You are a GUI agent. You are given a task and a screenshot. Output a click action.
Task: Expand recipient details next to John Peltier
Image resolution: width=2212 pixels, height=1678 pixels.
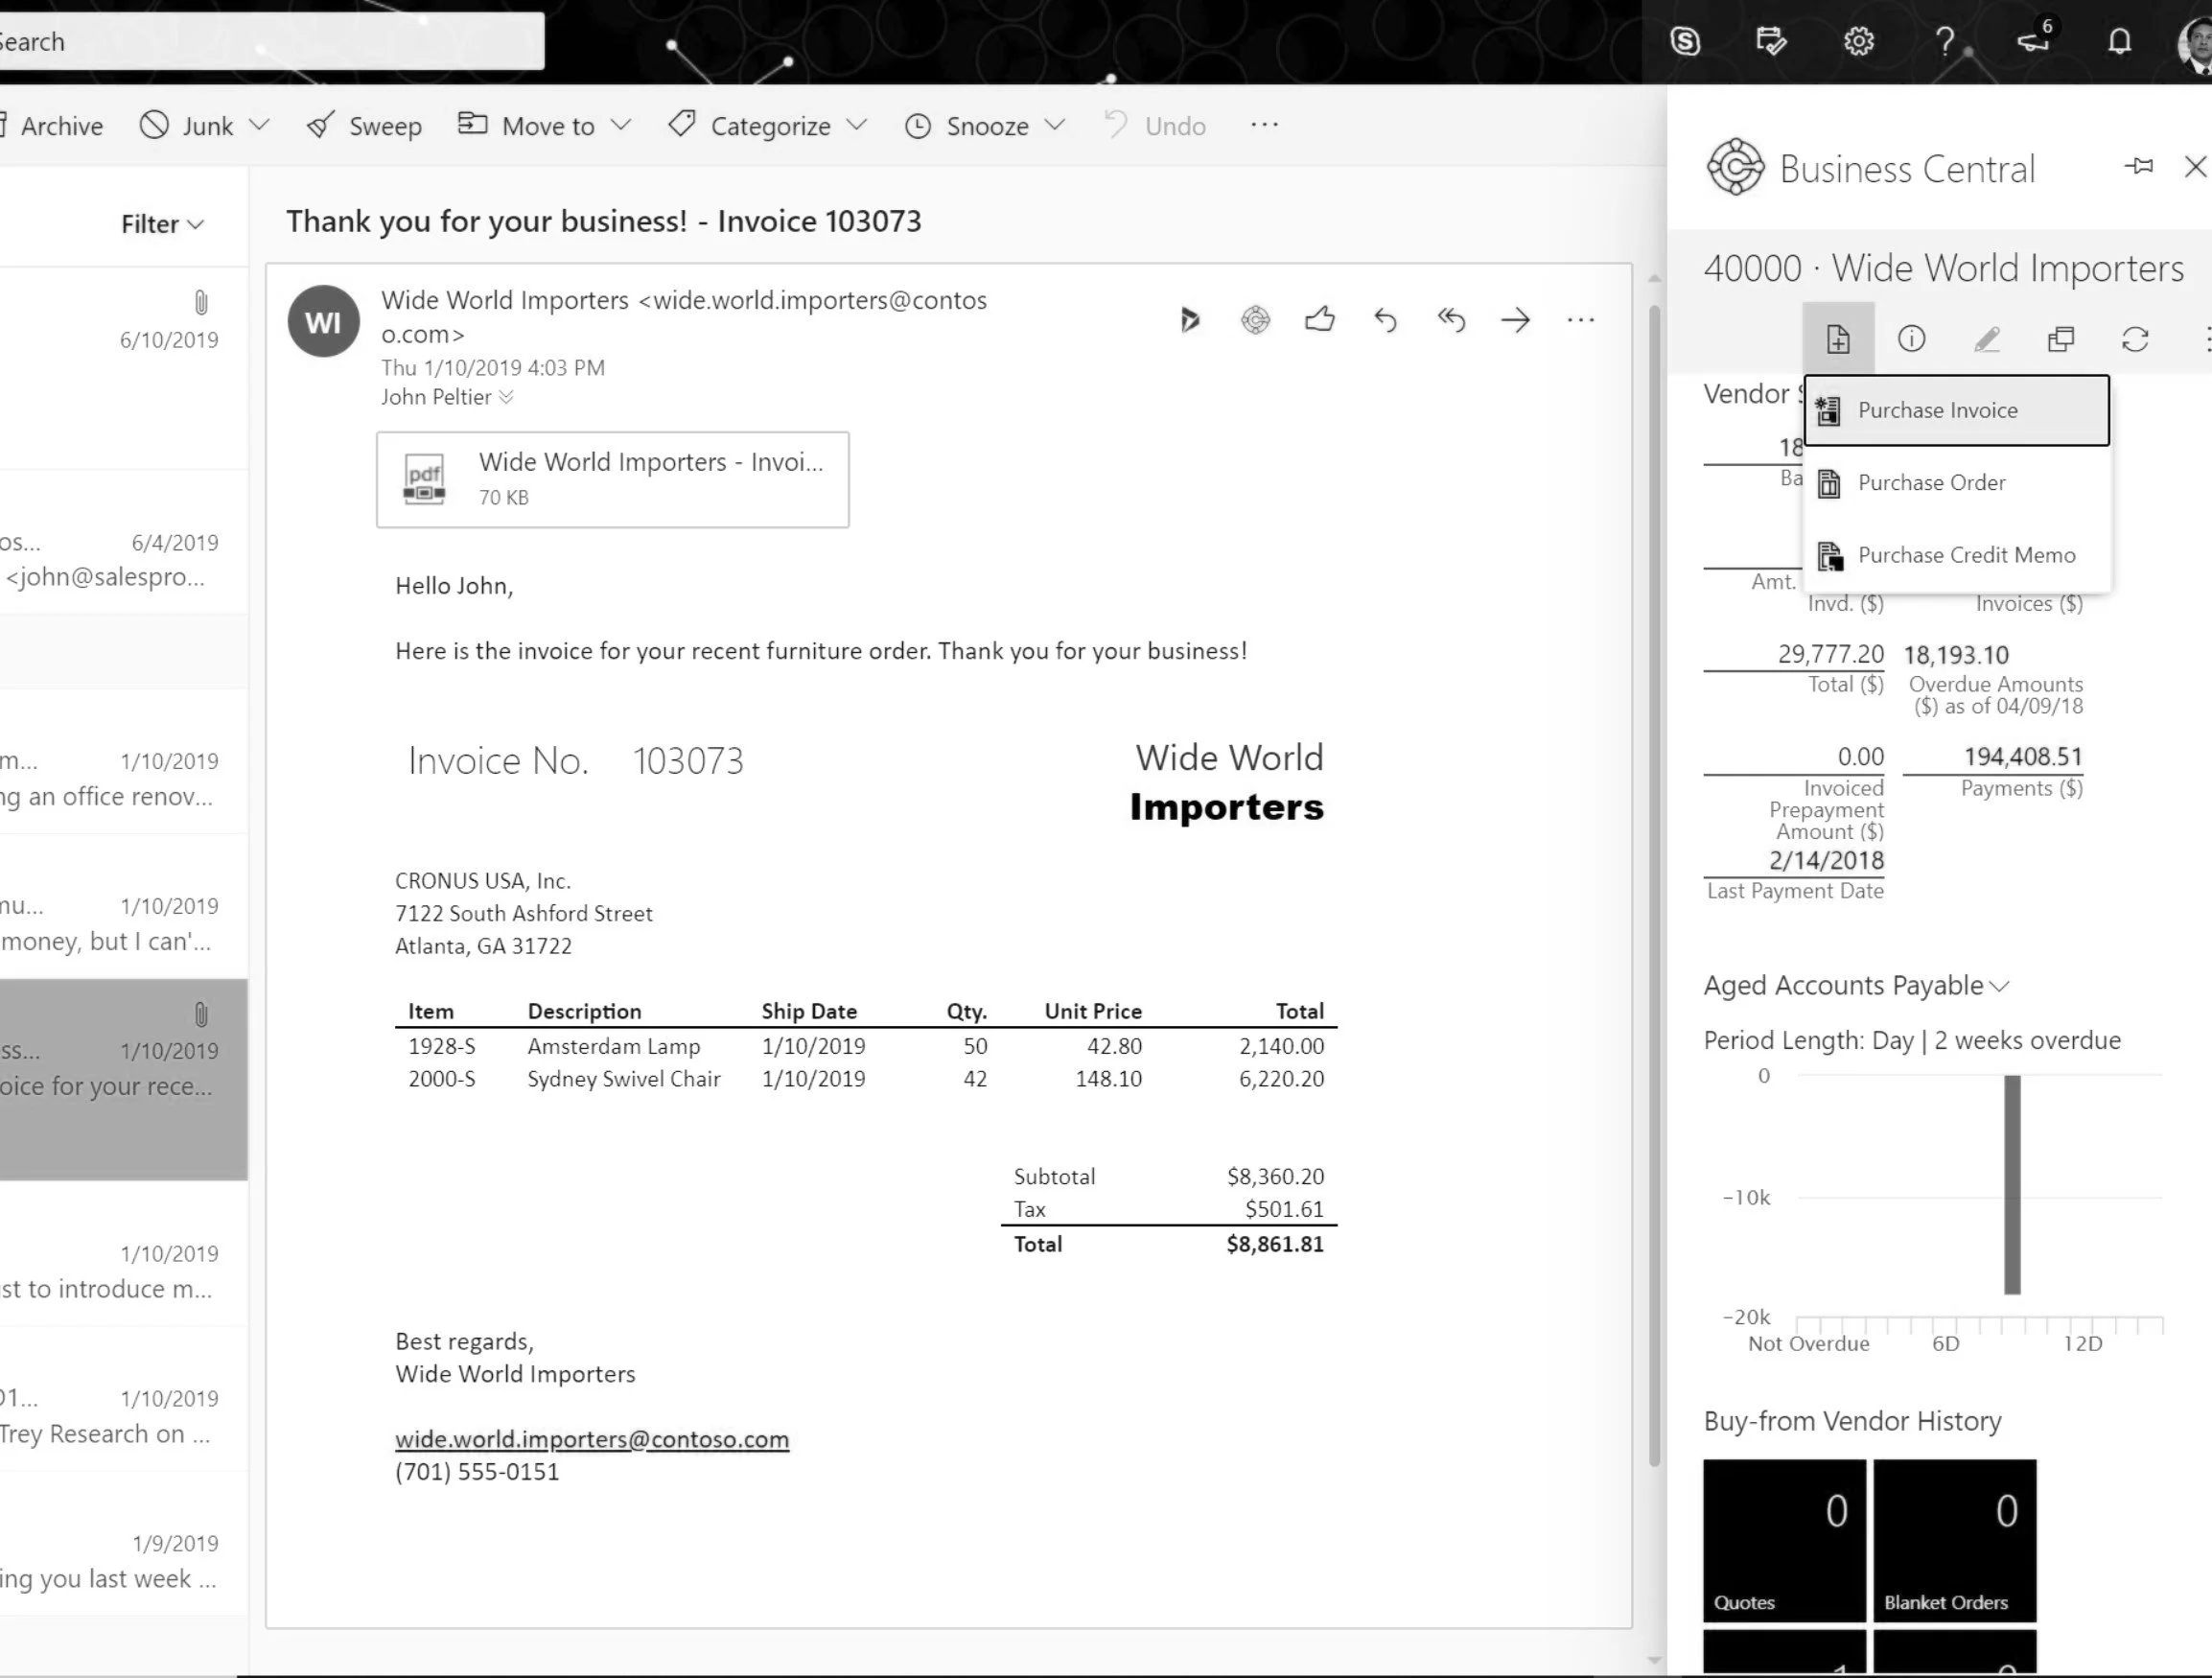point(506,397)
